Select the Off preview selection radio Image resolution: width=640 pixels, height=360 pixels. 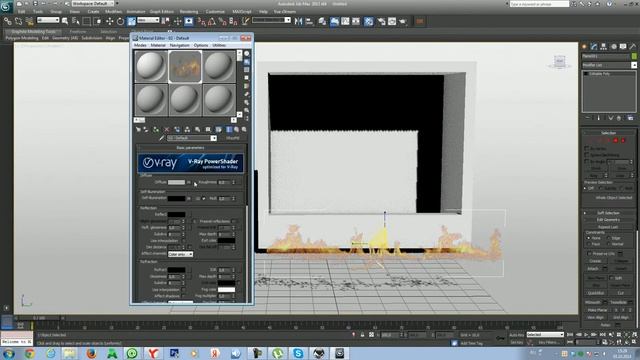586,188
